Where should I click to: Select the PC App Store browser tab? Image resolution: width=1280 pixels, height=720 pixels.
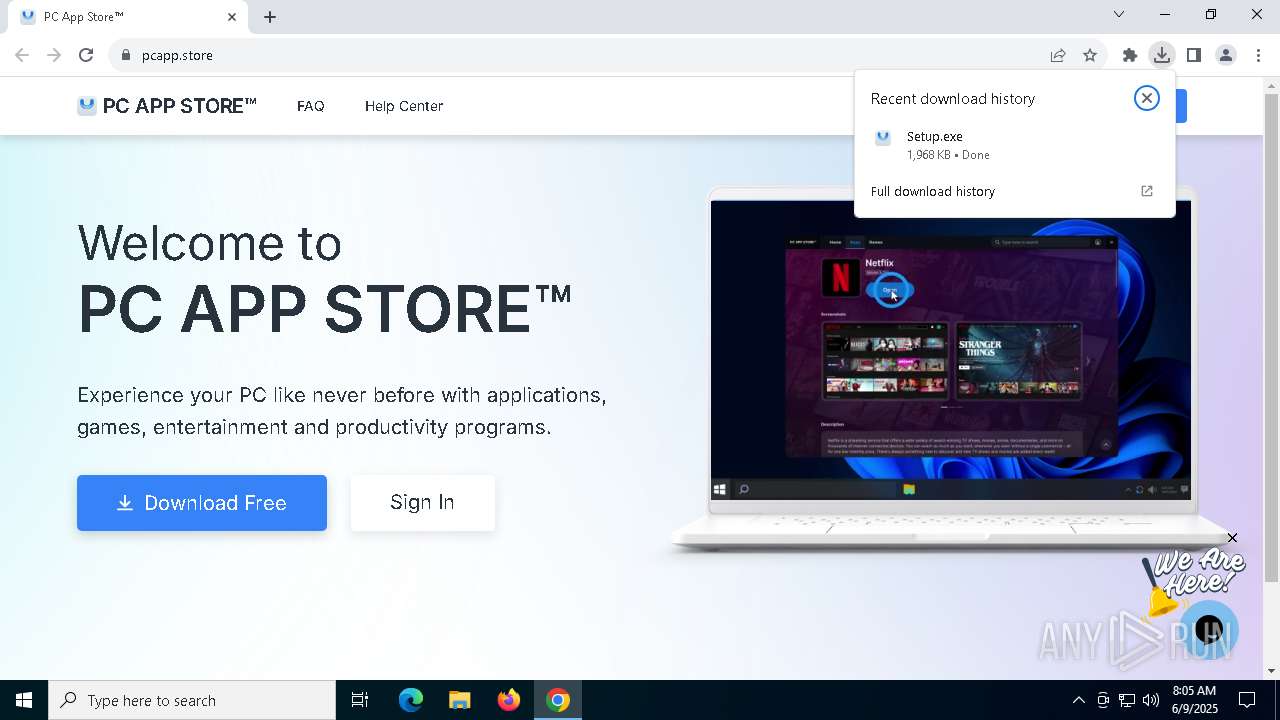click(128, 17)
